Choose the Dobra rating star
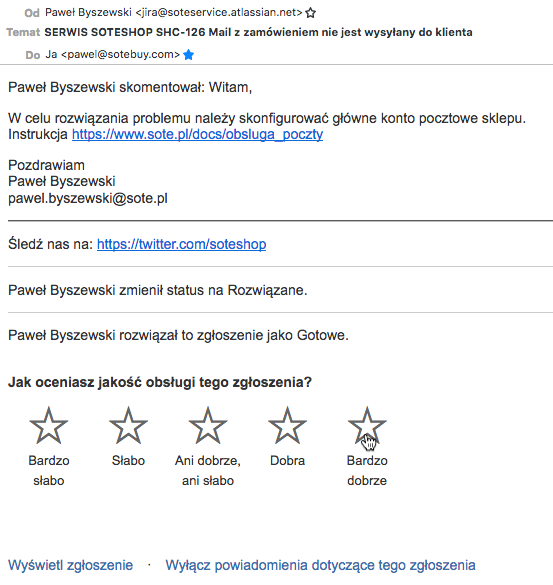Viewport: 553px width, 585px height. [287, 426]
